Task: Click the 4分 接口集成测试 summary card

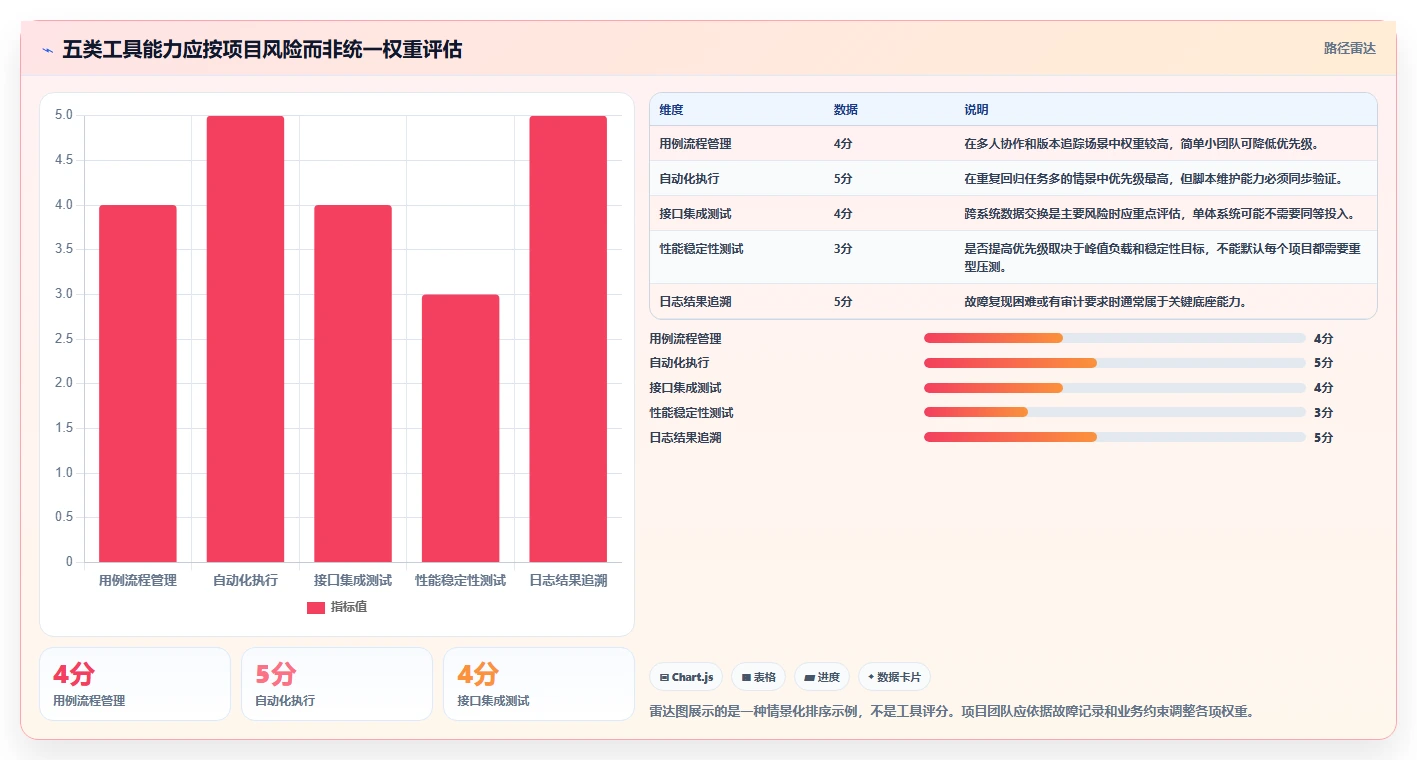Action: coord(539,684)
